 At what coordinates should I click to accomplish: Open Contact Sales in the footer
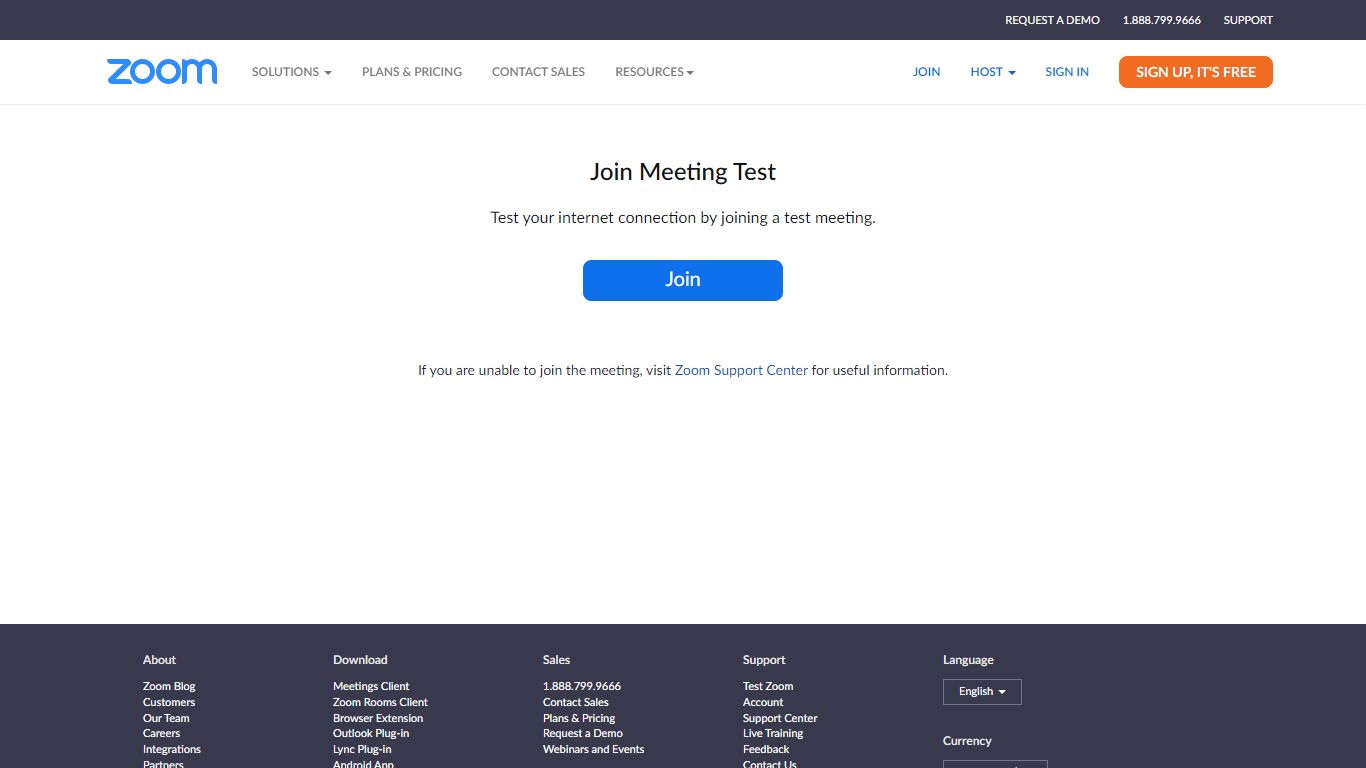576,702
